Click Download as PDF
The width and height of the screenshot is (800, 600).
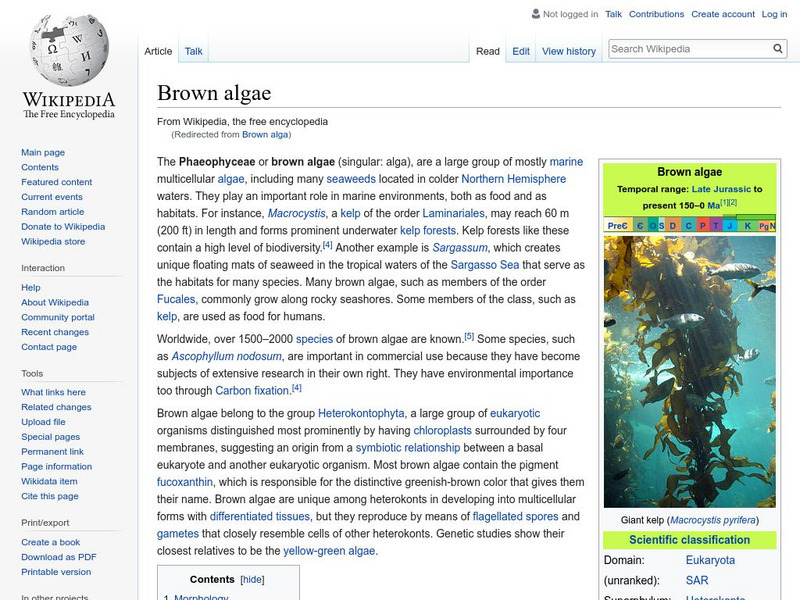(x=59, y=557)
